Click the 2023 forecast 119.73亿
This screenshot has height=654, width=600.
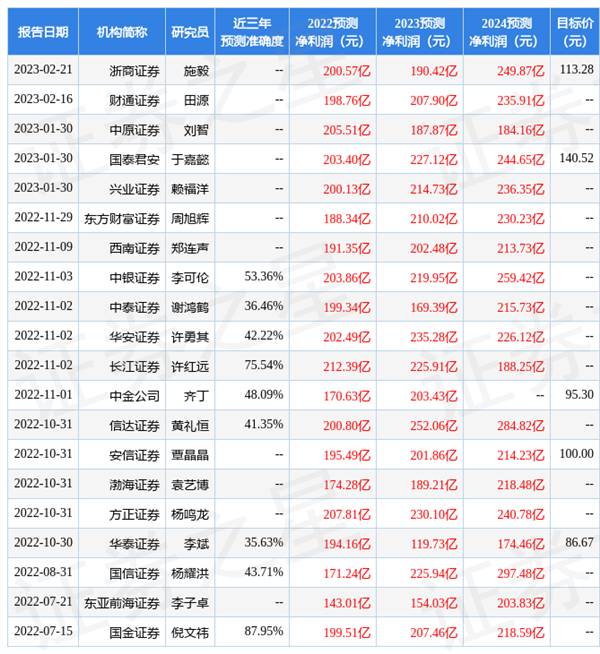434,544
